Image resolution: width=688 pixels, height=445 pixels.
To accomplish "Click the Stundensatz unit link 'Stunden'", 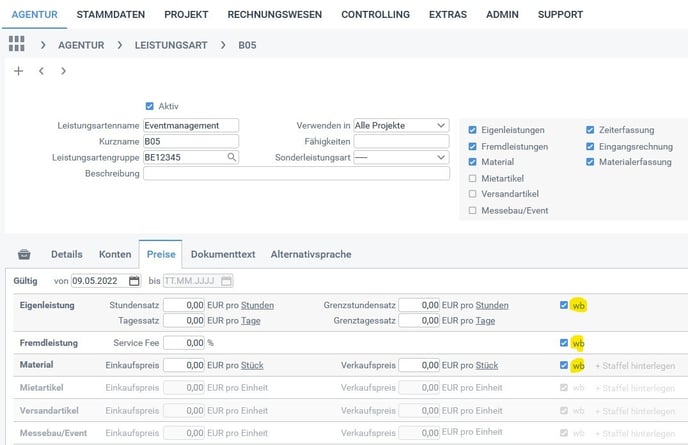I will pos(258,305).
